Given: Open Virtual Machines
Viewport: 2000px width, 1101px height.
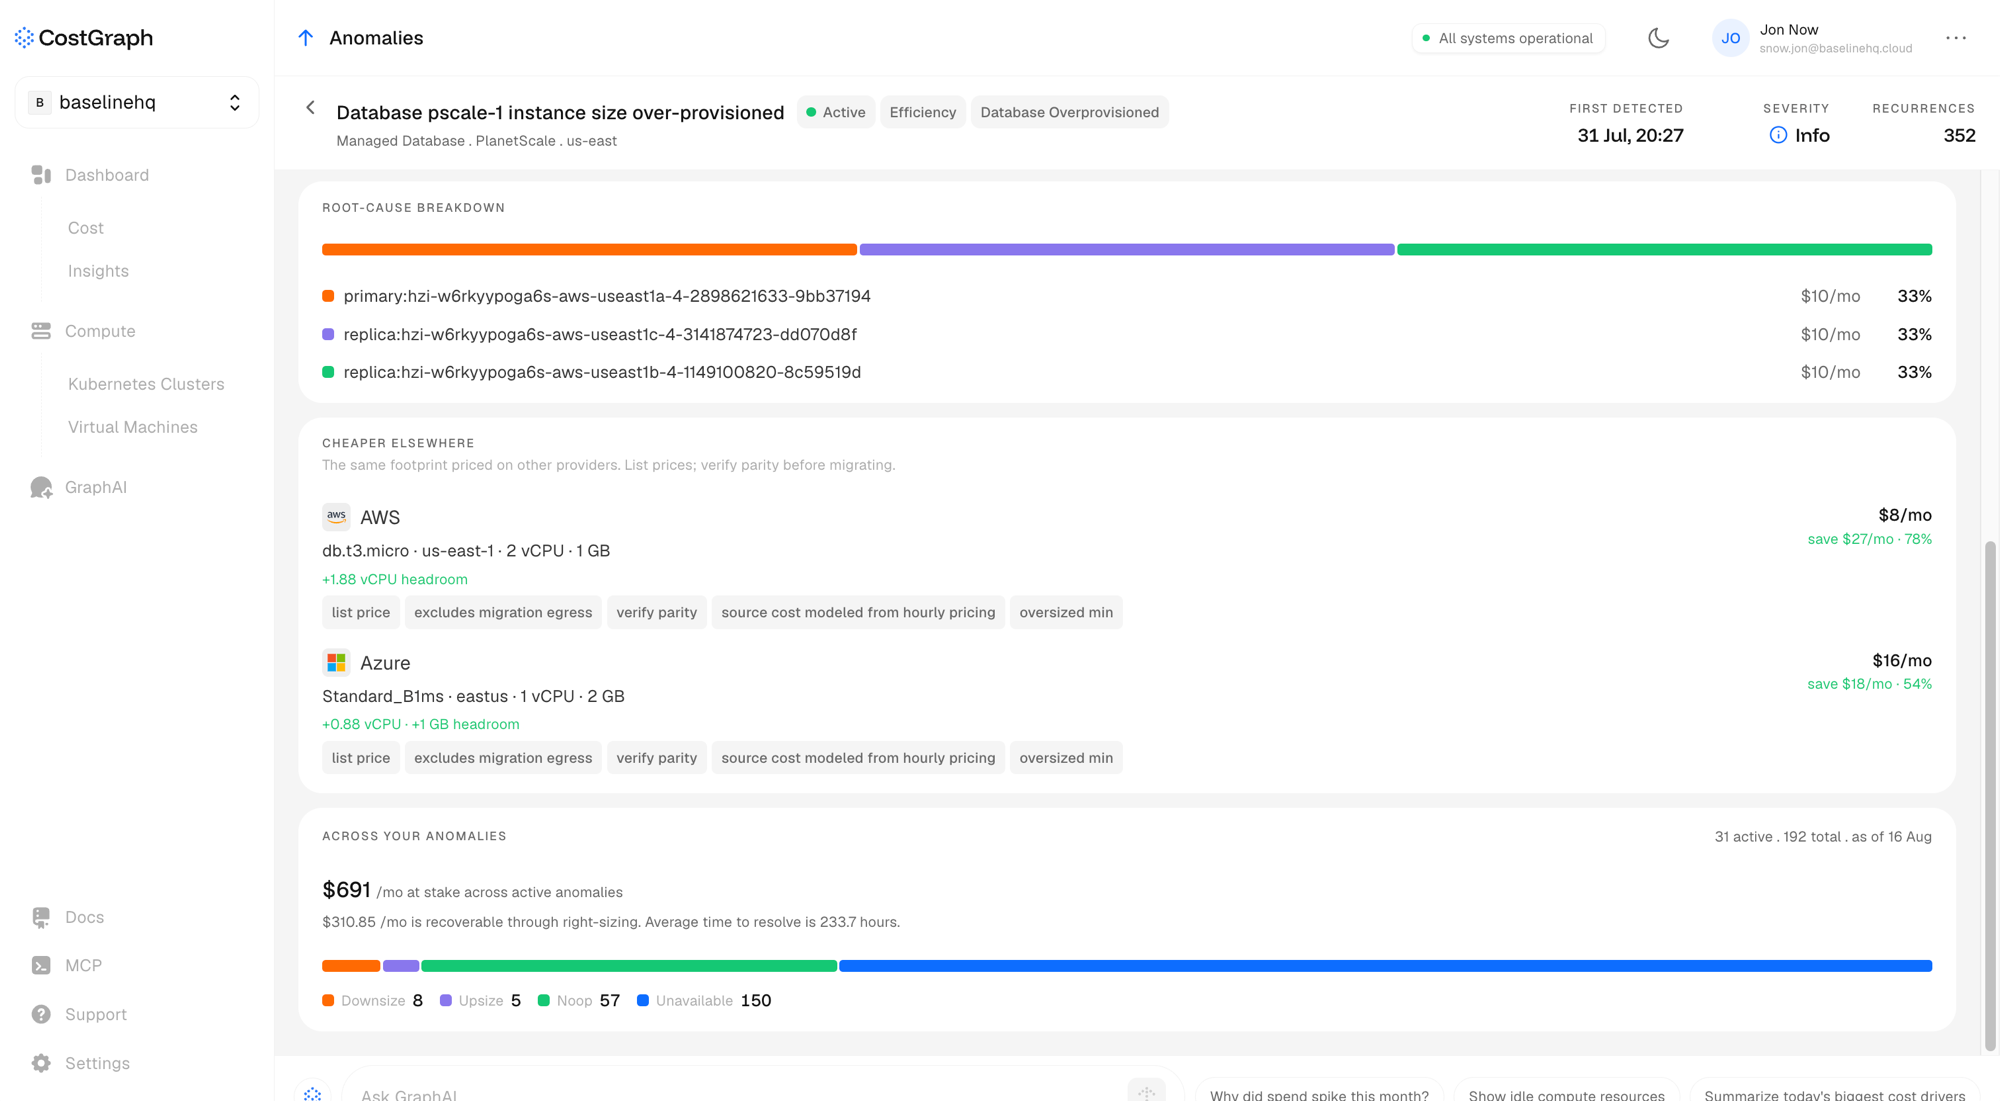Looking at the screenshot, I should coord(133,427).
